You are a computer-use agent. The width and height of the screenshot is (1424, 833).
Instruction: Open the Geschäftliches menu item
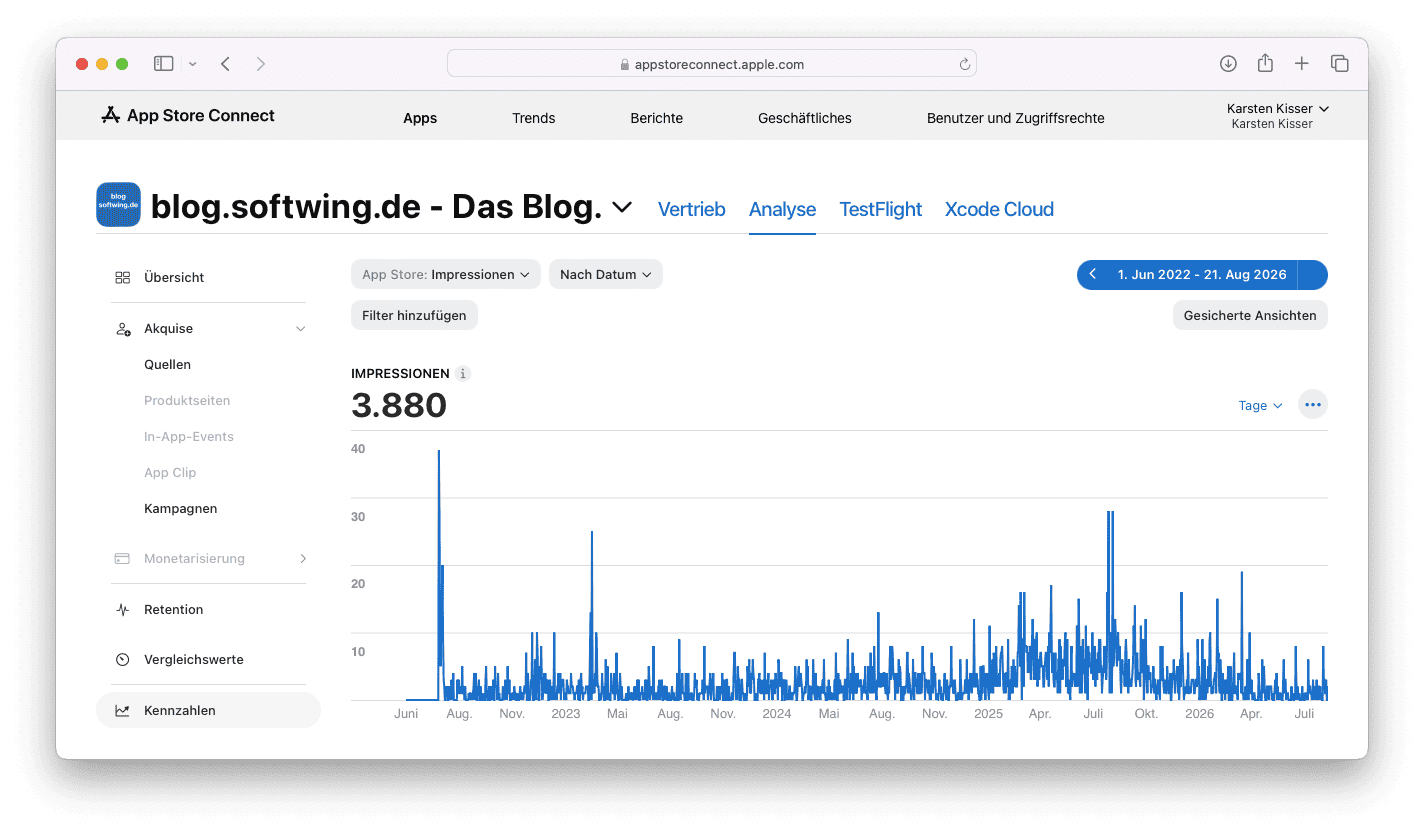pyautogui.click(x=805, y=118)
